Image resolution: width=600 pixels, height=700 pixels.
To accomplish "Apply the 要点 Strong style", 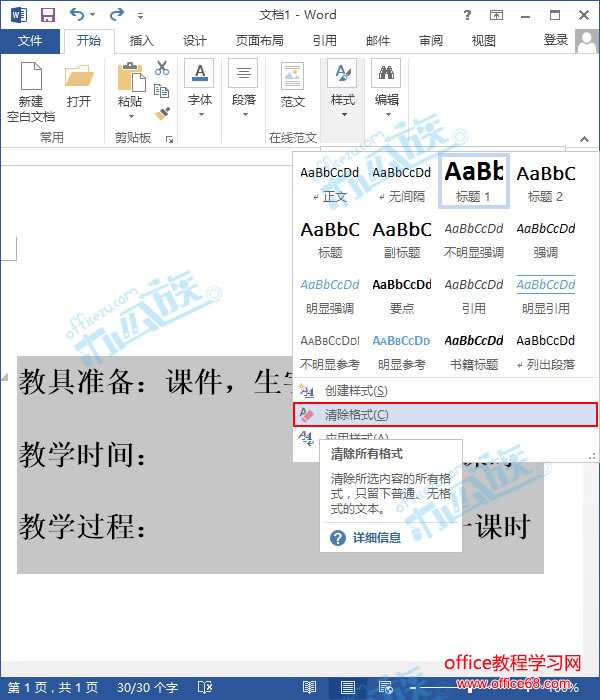I will pos(401,296).
